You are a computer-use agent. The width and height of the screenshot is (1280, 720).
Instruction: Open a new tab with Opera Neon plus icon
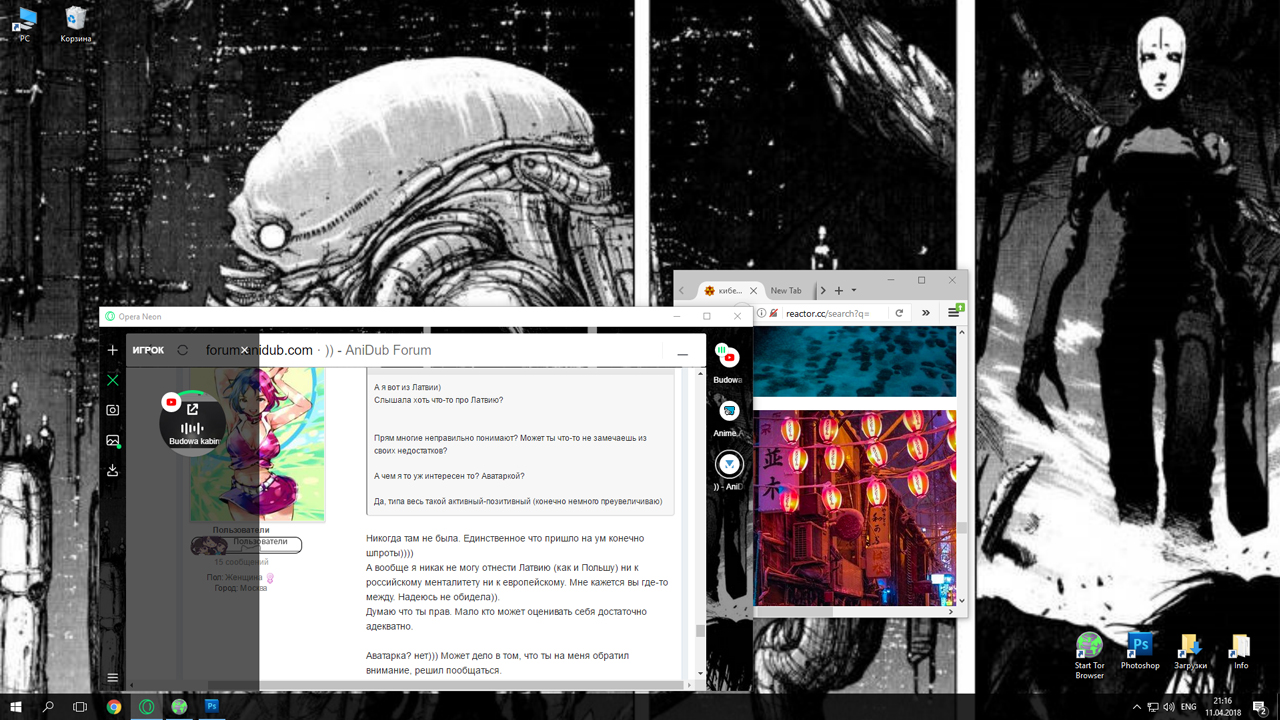click(x=113, y=350)
